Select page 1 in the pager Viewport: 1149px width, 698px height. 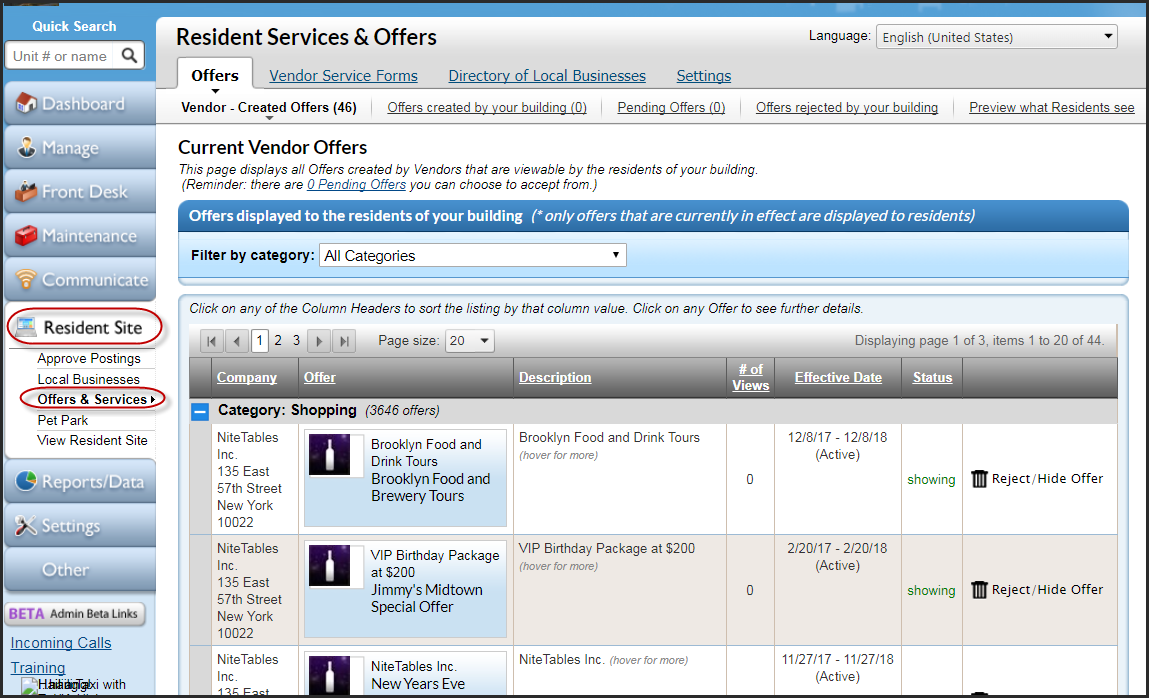pyautogui.click(x=259, y=341)
